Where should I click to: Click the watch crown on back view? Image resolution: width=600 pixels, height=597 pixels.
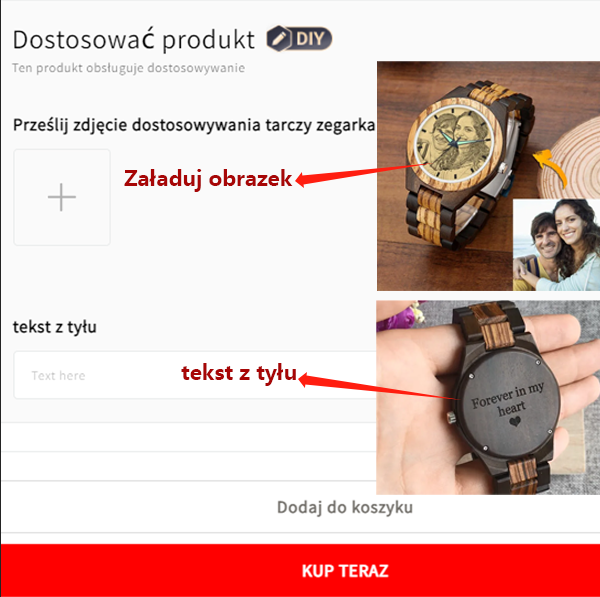coord(452,417)
